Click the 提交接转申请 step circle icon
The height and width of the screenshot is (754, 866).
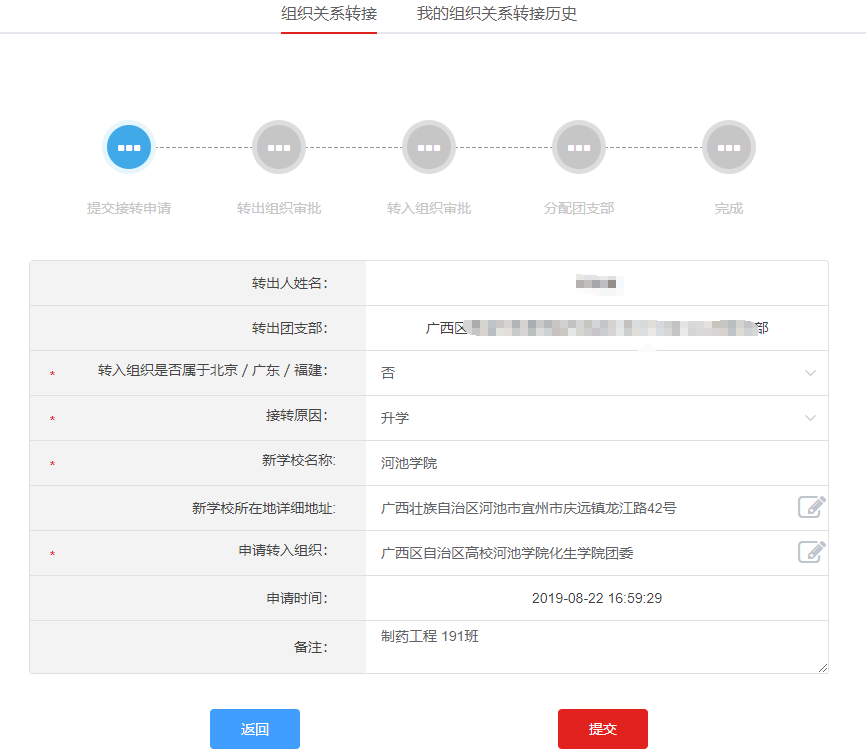coord(129,147)
